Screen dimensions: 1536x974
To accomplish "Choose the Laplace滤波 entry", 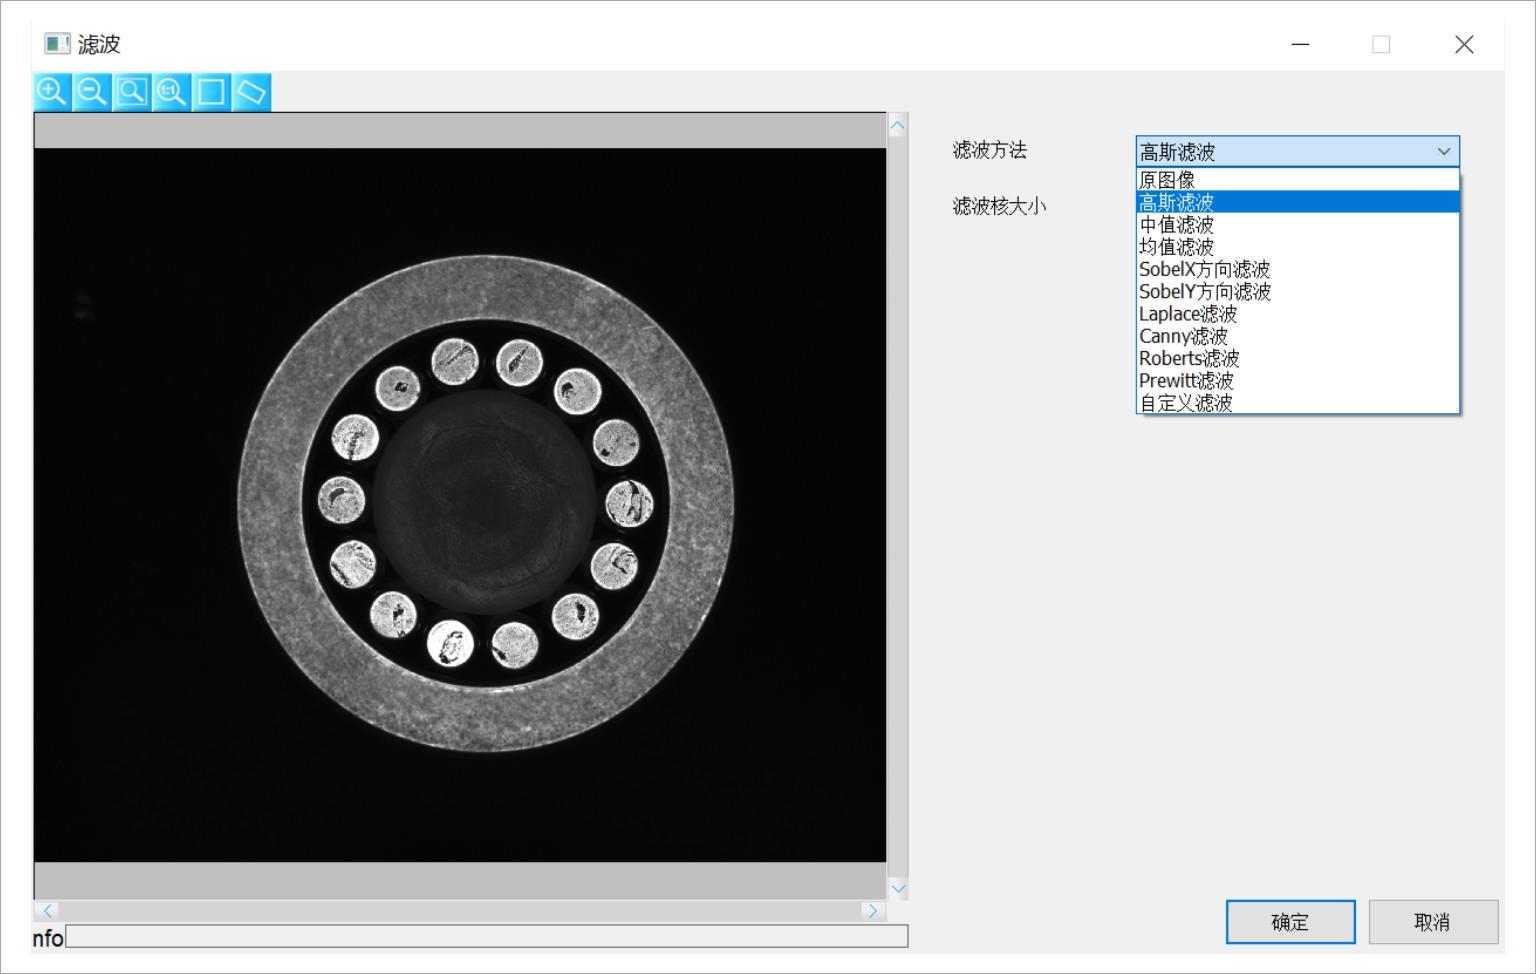I will 1297,314.
